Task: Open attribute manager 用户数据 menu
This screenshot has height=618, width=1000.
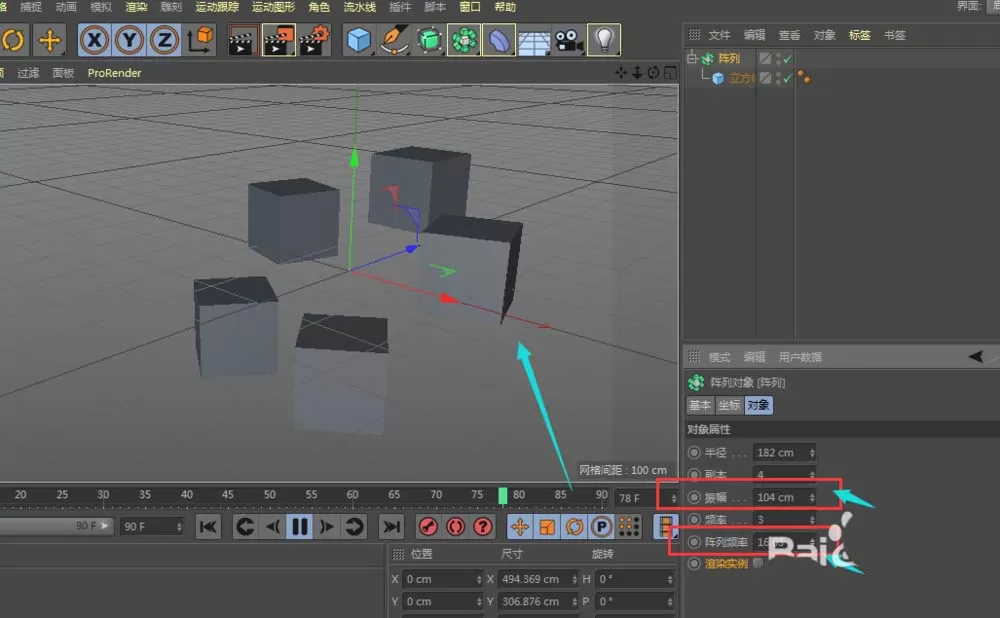Action: click(x=800, y=357)
